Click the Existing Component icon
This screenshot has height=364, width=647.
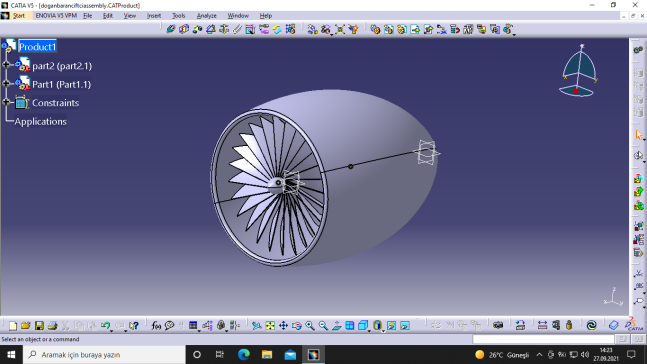tap(415, 29)
